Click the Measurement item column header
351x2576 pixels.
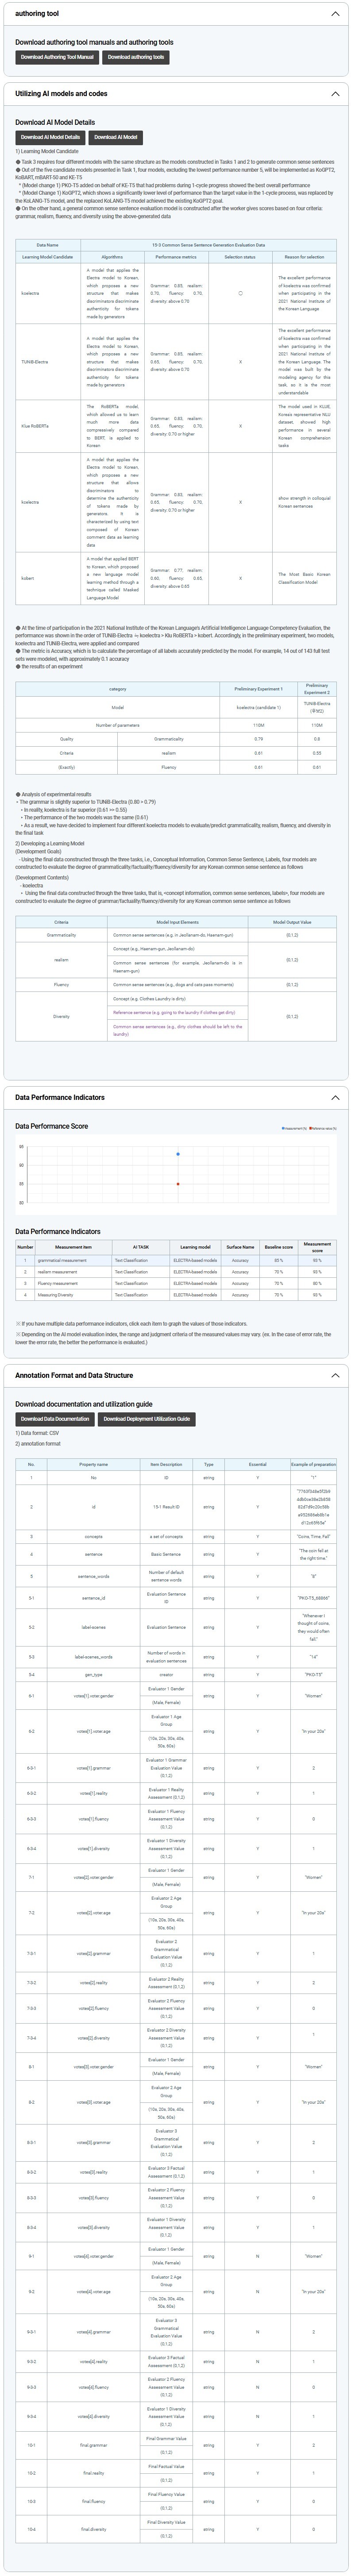click(73, 1247)
